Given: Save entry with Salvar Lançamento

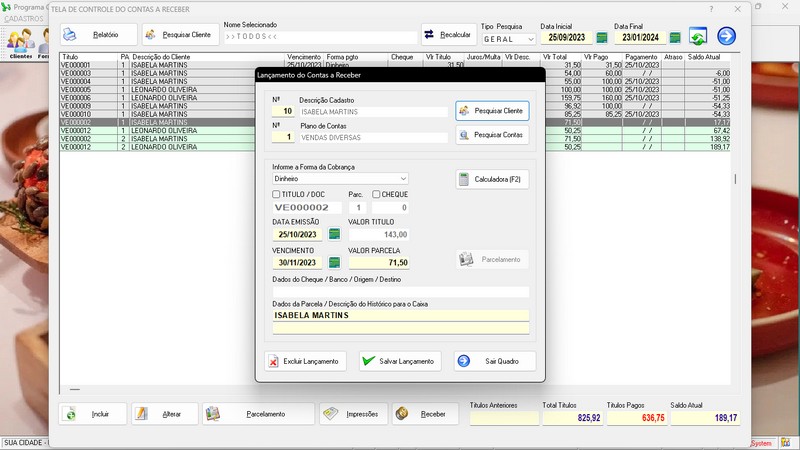Looking at the screenshot, I should coord(399,361).
